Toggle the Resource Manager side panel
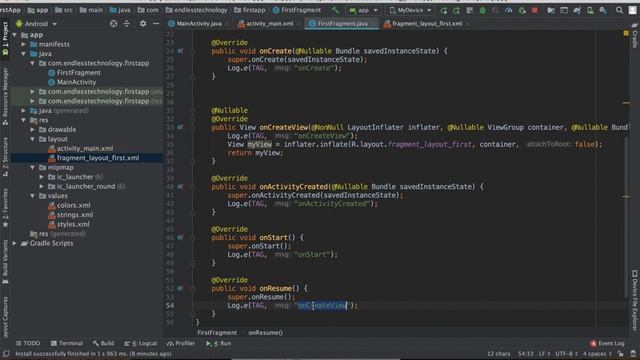 tap(5, 96)
